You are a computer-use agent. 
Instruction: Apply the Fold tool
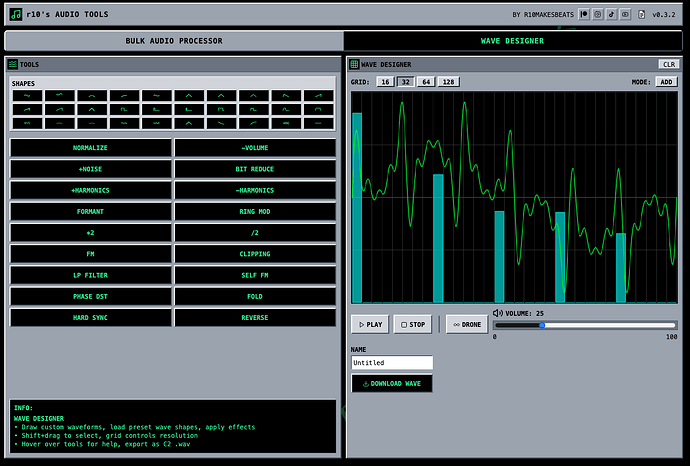pos(255,297)
